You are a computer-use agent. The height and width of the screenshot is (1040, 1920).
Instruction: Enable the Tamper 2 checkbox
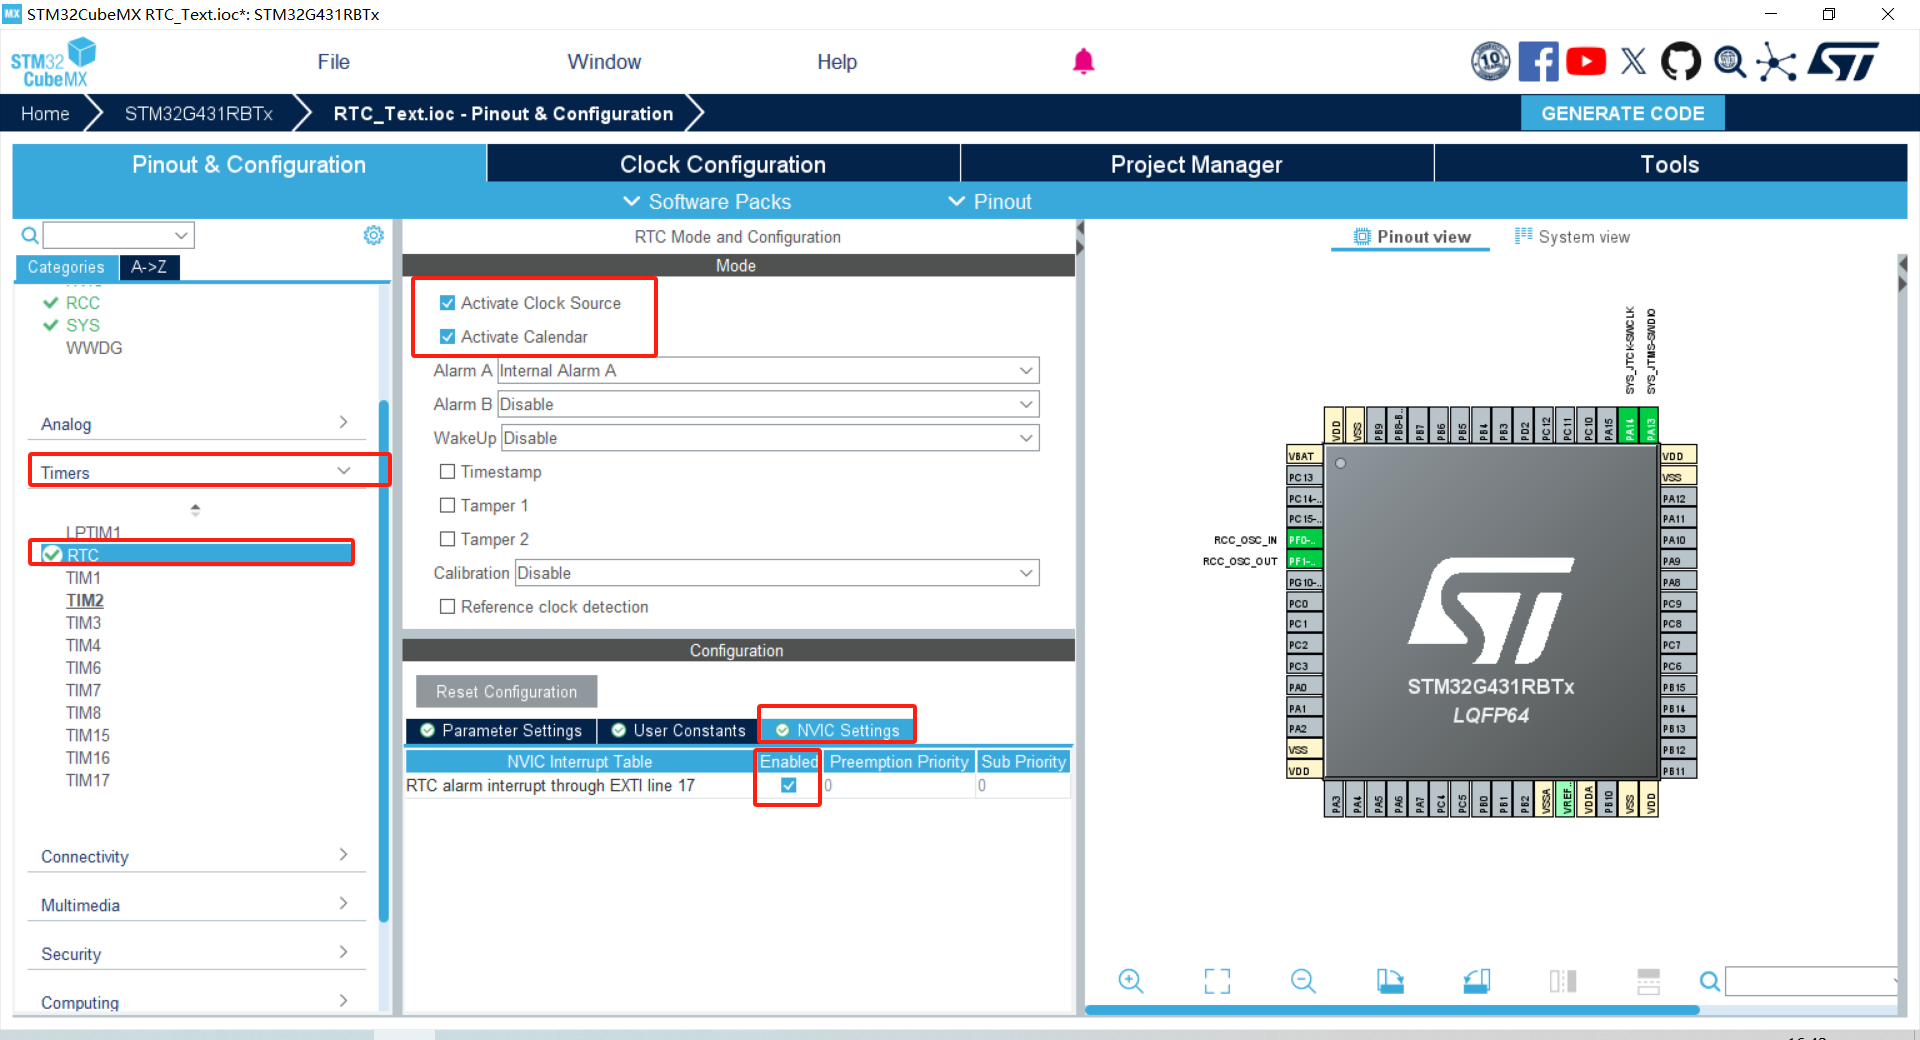click(447, 539)
